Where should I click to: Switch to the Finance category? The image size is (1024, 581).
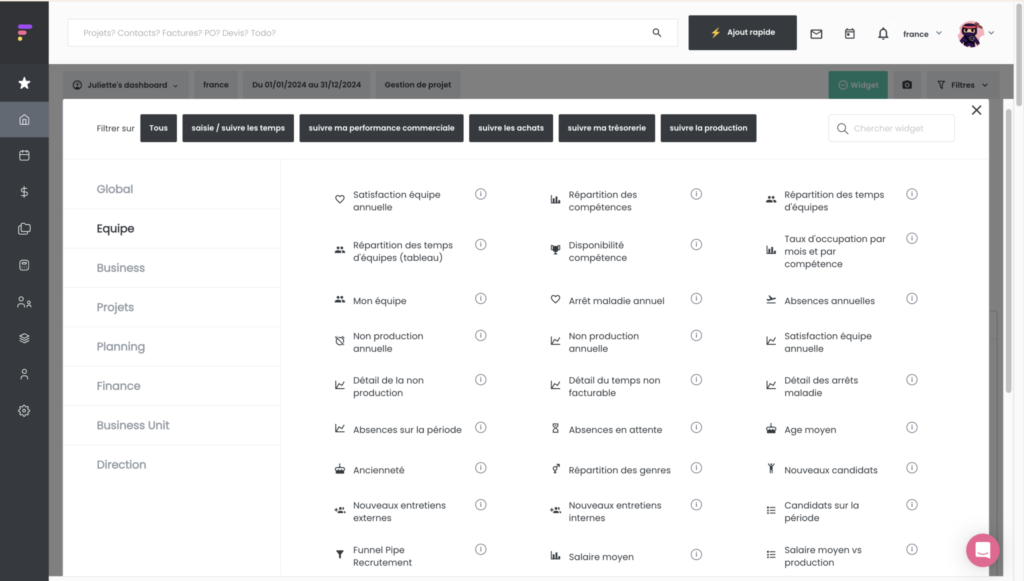click(x=118, y=386)
